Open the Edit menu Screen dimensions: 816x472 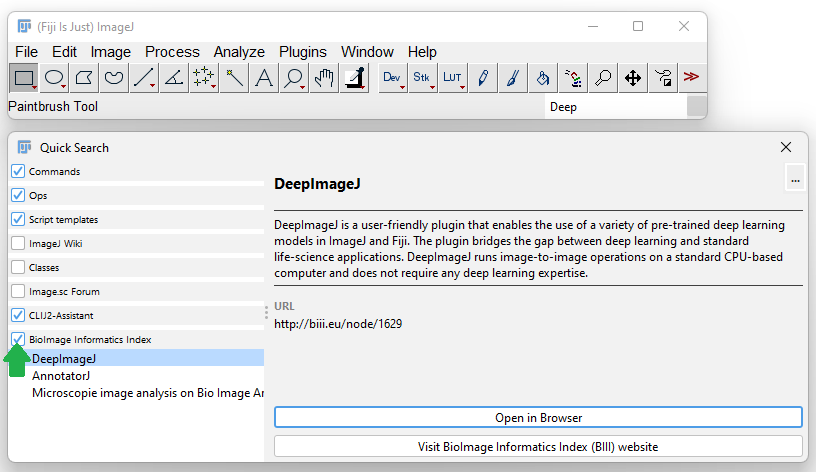click(65, 52)
